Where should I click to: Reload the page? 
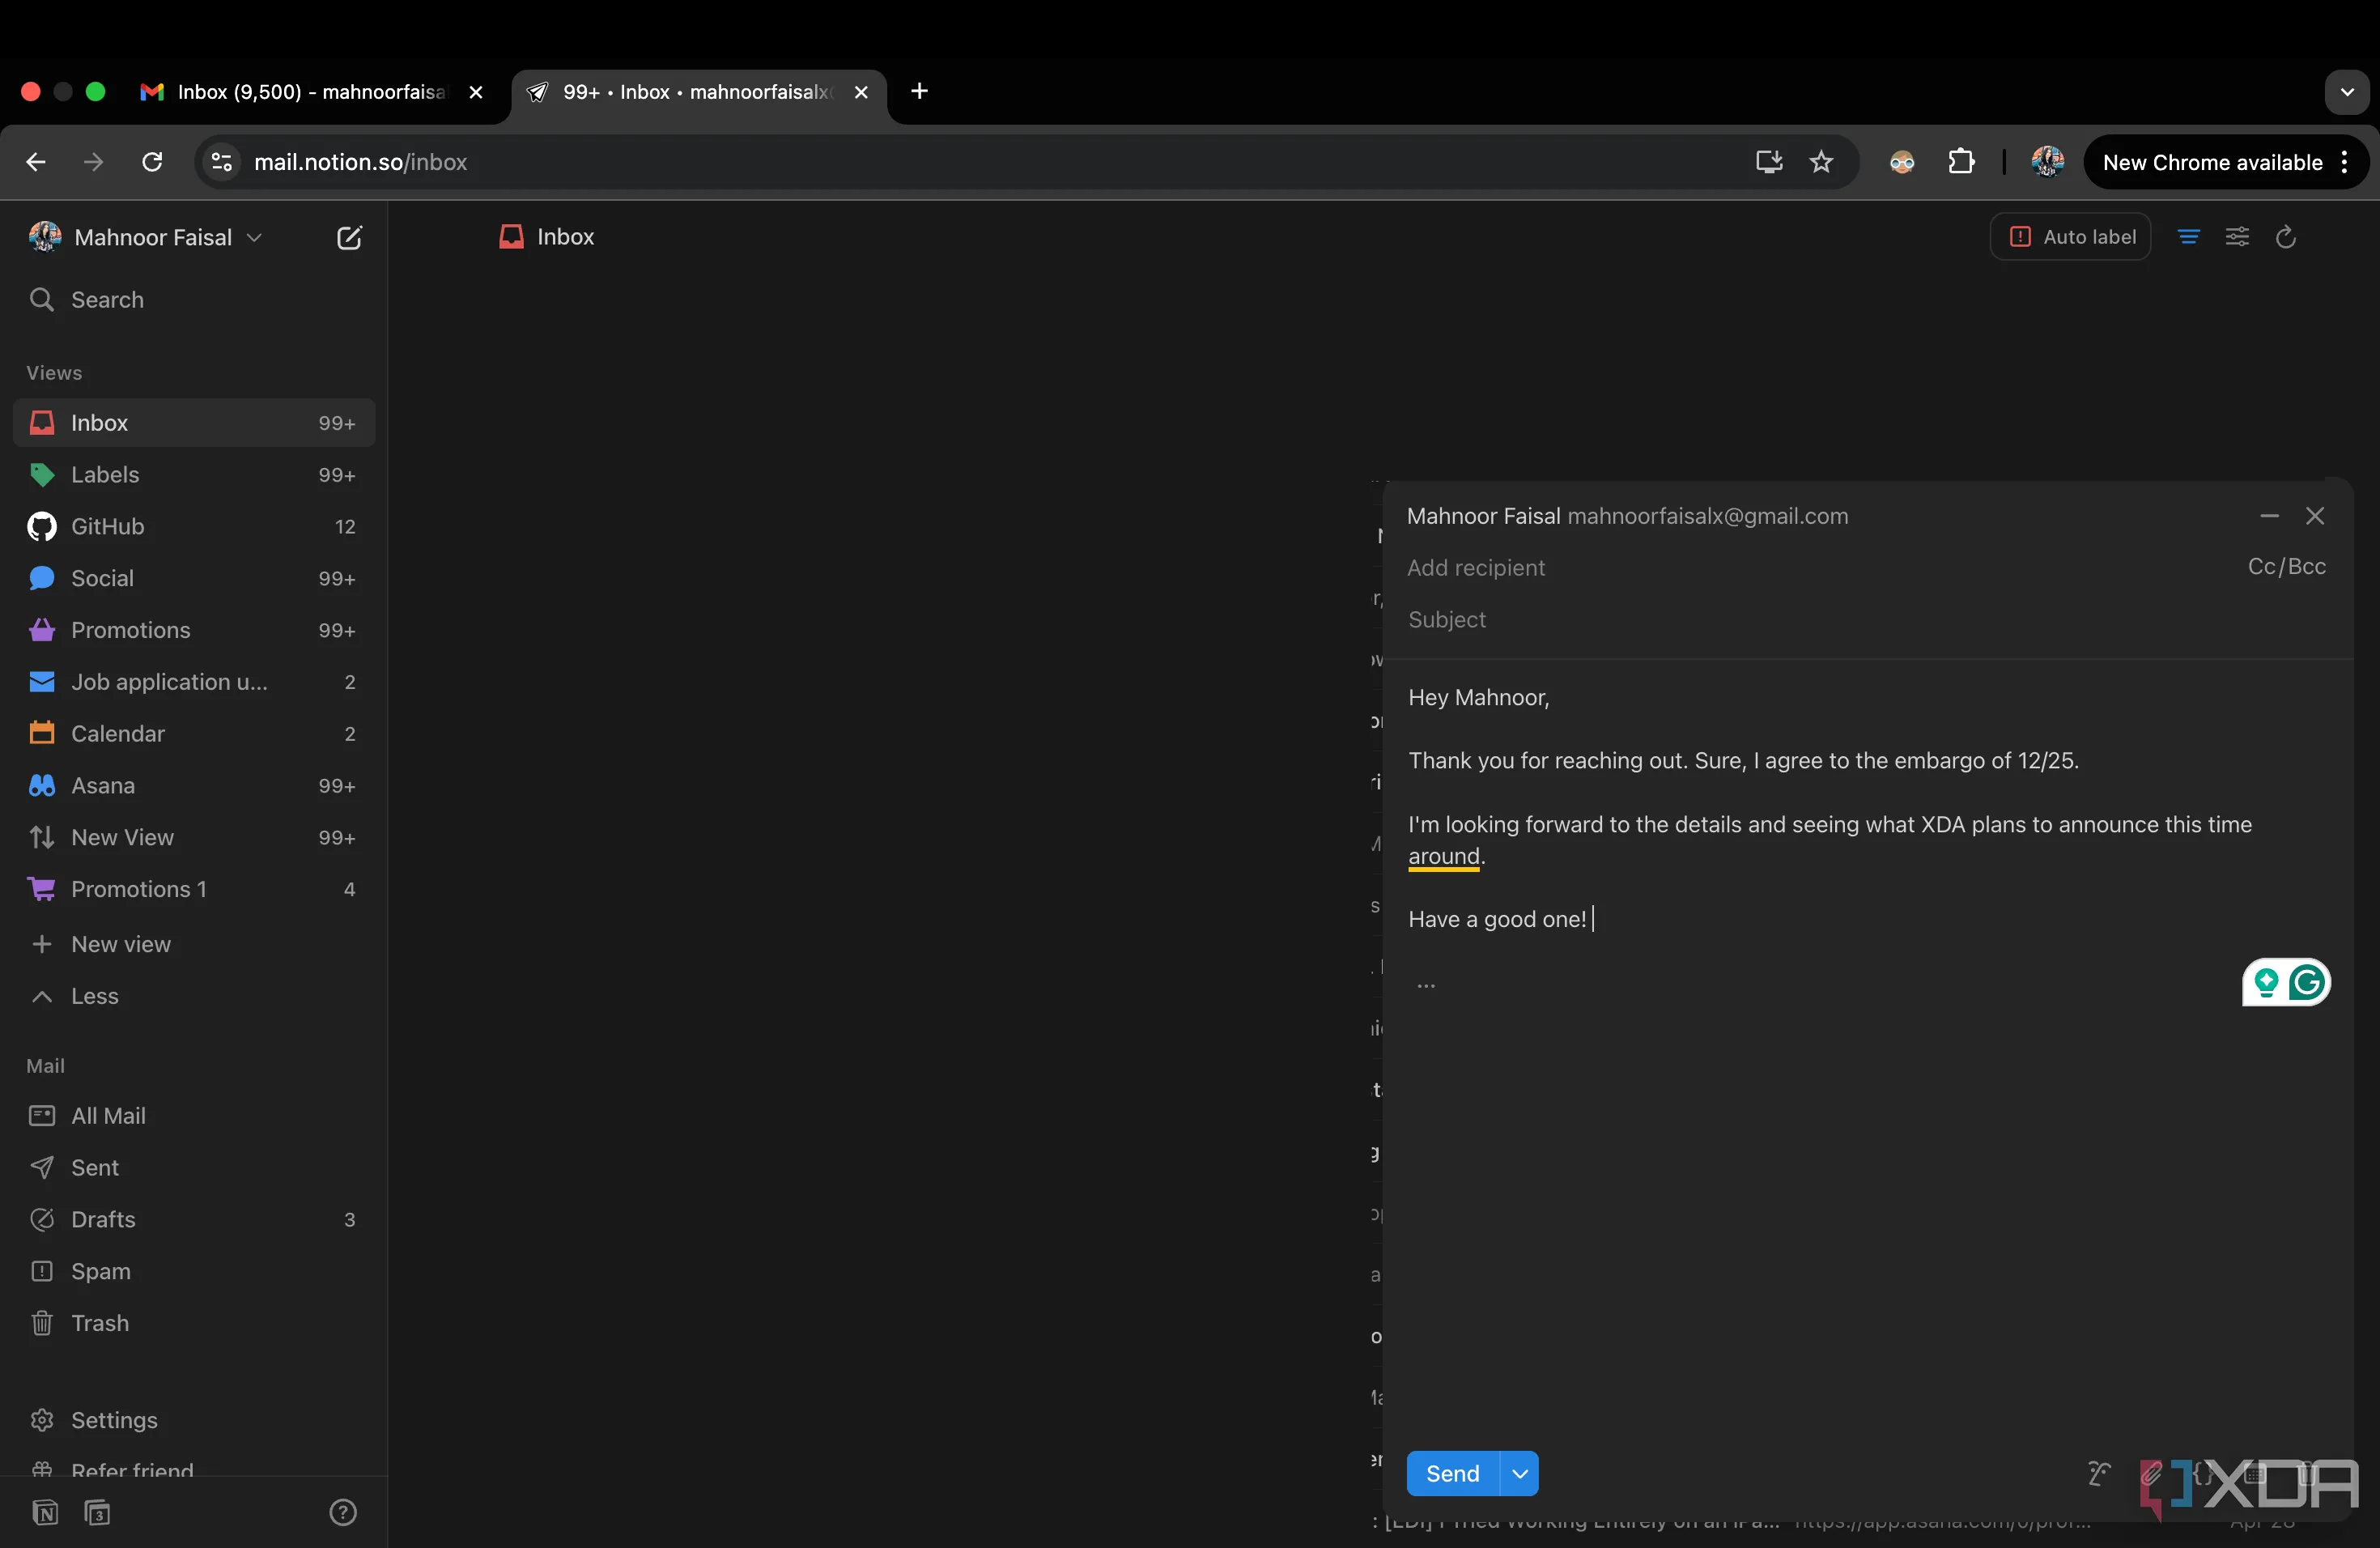152,162
